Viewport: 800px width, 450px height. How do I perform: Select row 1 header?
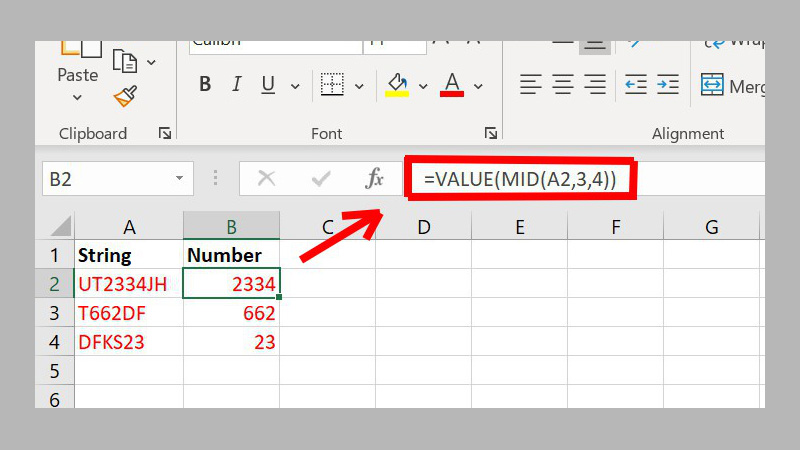point(55,255)
